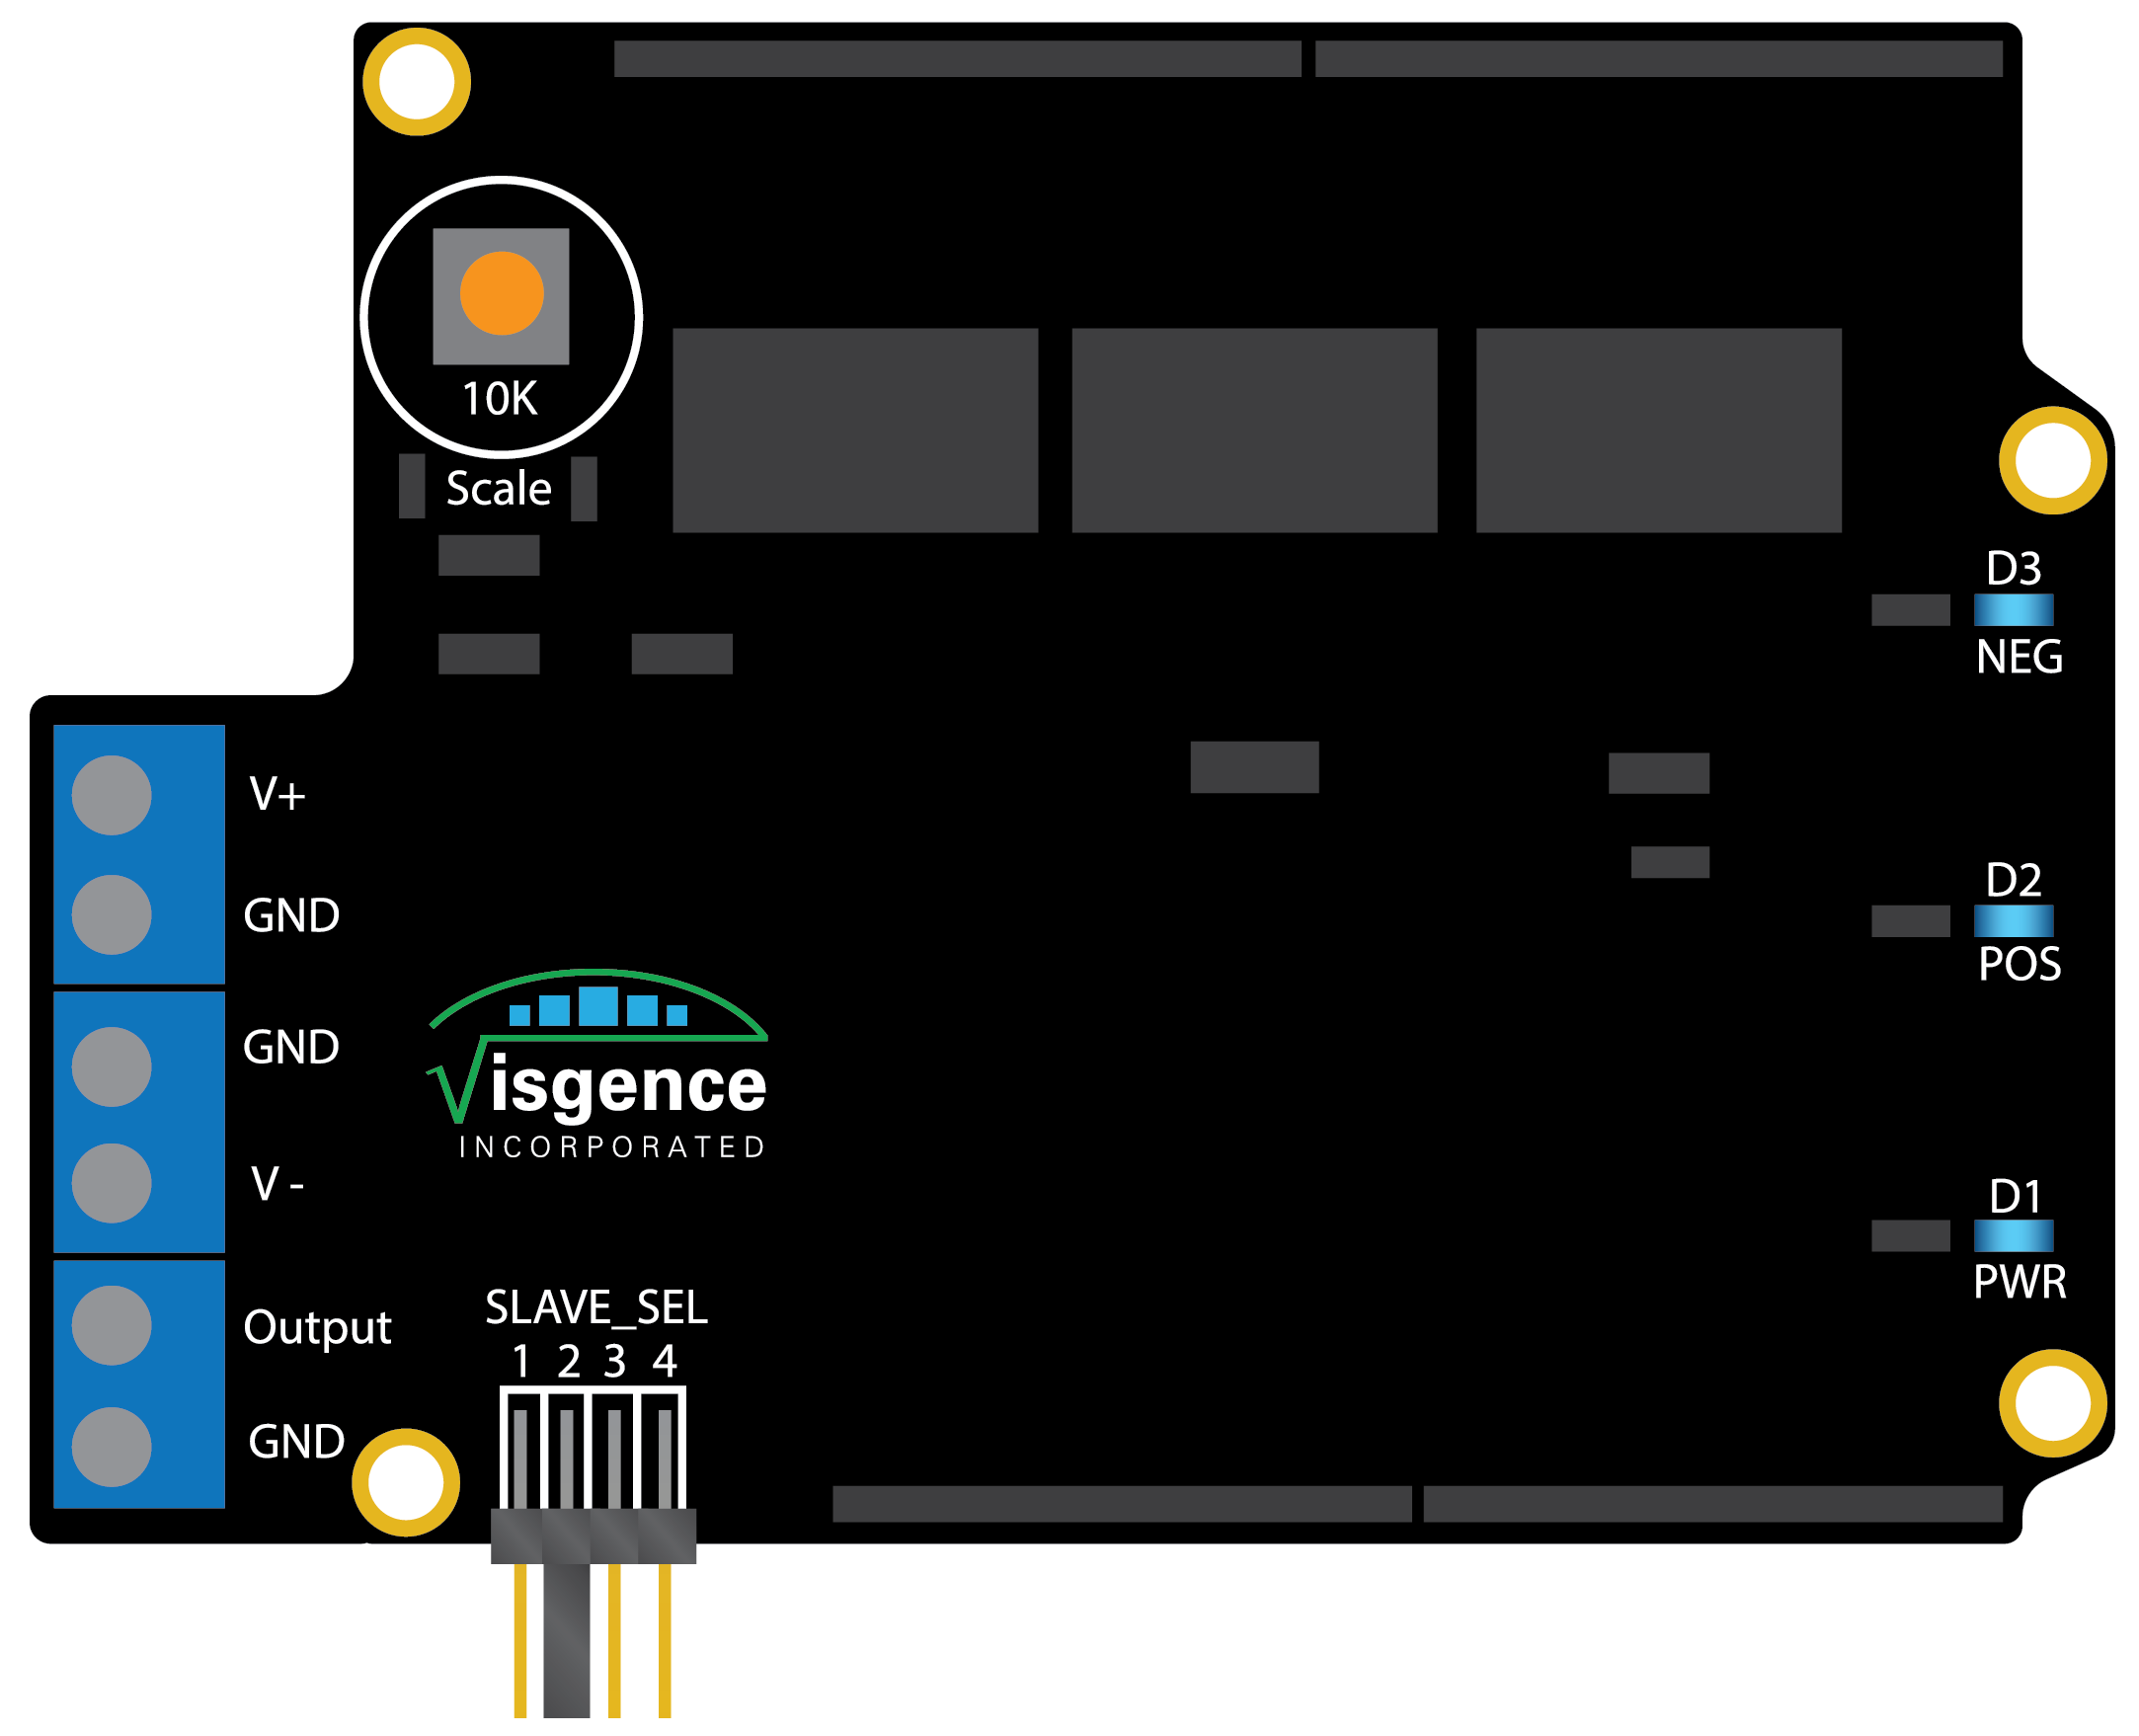Image resolution: width=2139 pixels, height=1736 pixels.
Task: Select the Output terminal label
Action: 318,1328
